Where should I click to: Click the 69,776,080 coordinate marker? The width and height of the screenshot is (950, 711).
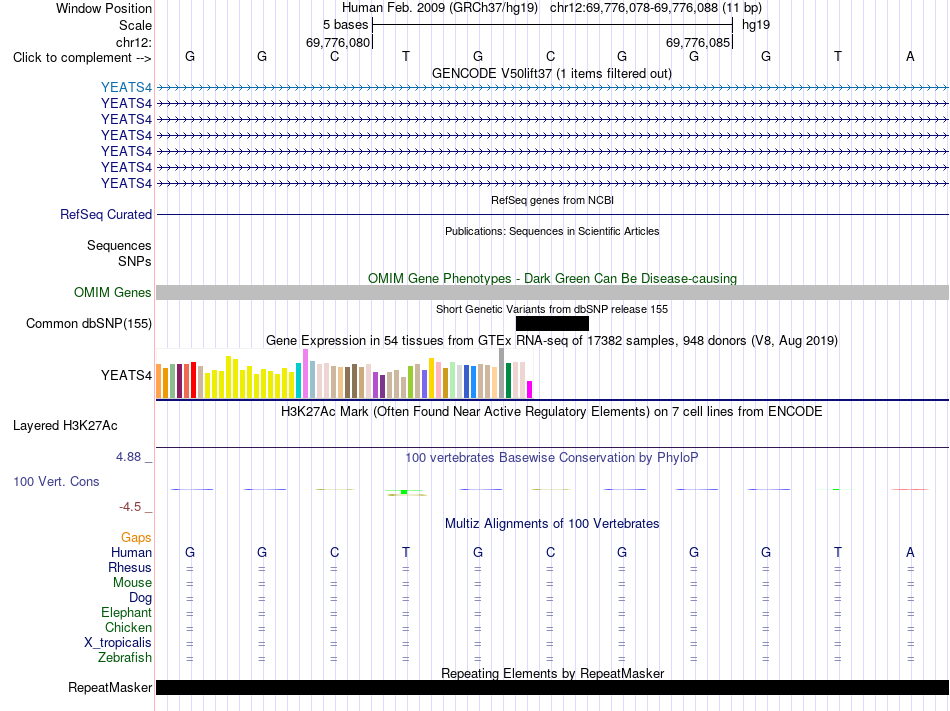(337, 42)
